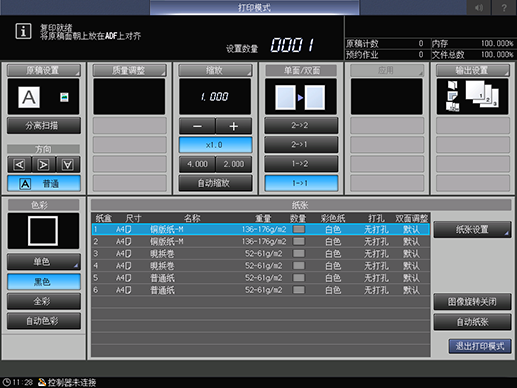Select left-rotated orientation icon

tap(19, 165)
